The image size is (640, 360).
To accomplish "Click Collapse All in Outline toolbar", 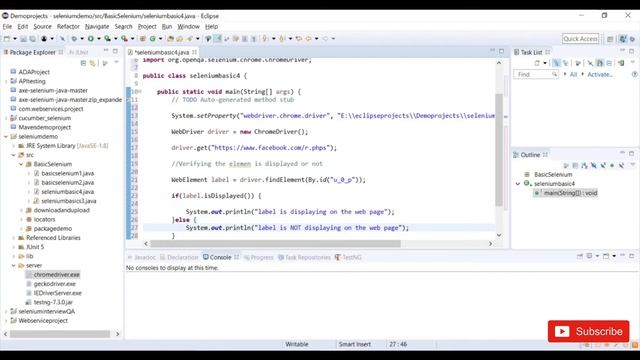I will 575,165.
